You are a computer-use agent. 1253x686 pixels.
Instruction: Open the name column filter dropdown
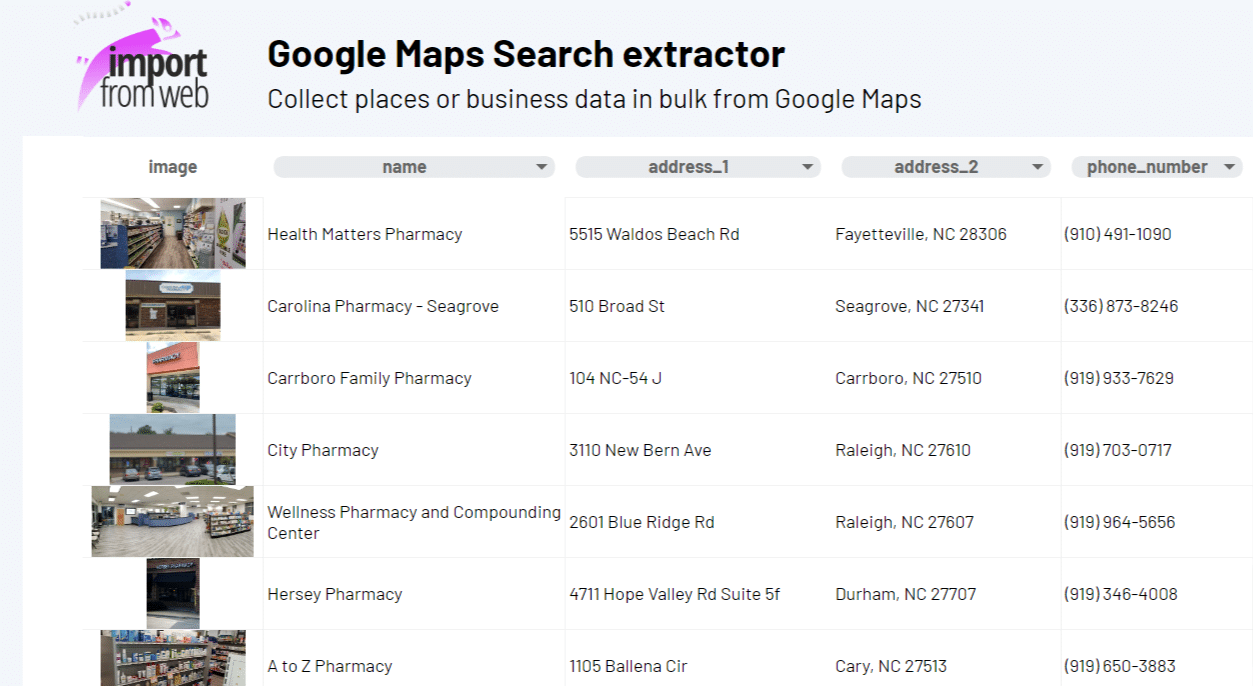pyautogui.click(x=541, y=168)
